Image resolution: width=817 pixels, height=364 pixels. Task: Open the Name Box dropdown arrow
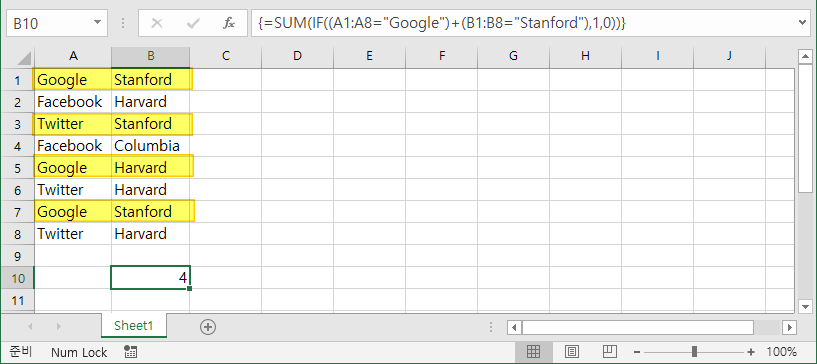click(97, 23)
